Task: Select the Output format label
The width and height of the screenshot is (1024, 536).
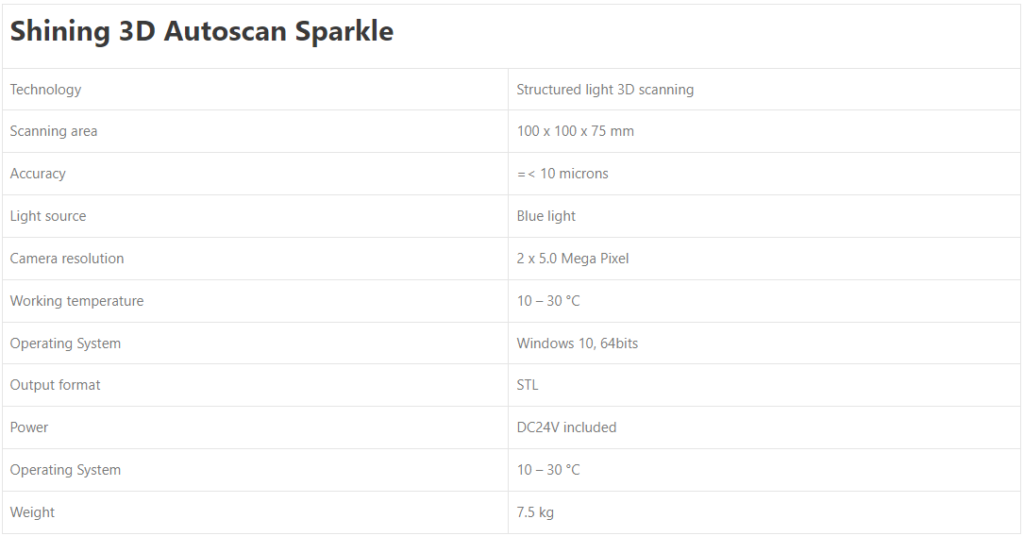Action: tap(55, 385)
